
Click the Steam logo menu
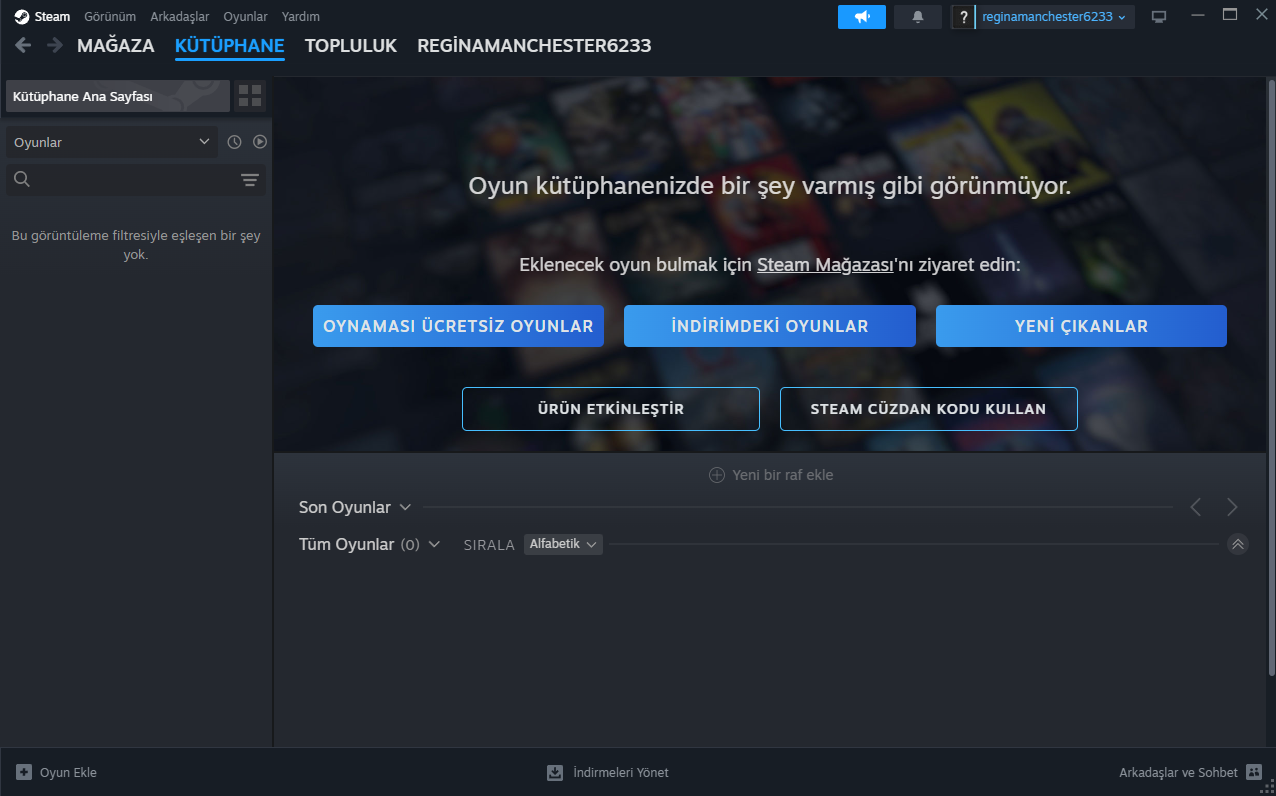(x=42, y=16)
